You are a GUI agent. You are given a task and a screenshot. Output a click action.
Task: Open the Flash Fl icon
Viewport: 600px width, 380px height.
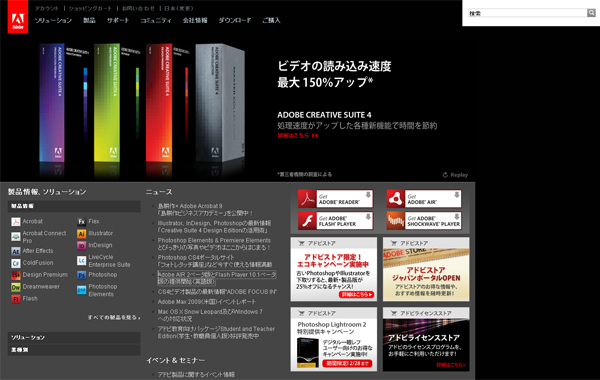click(16, 299)
